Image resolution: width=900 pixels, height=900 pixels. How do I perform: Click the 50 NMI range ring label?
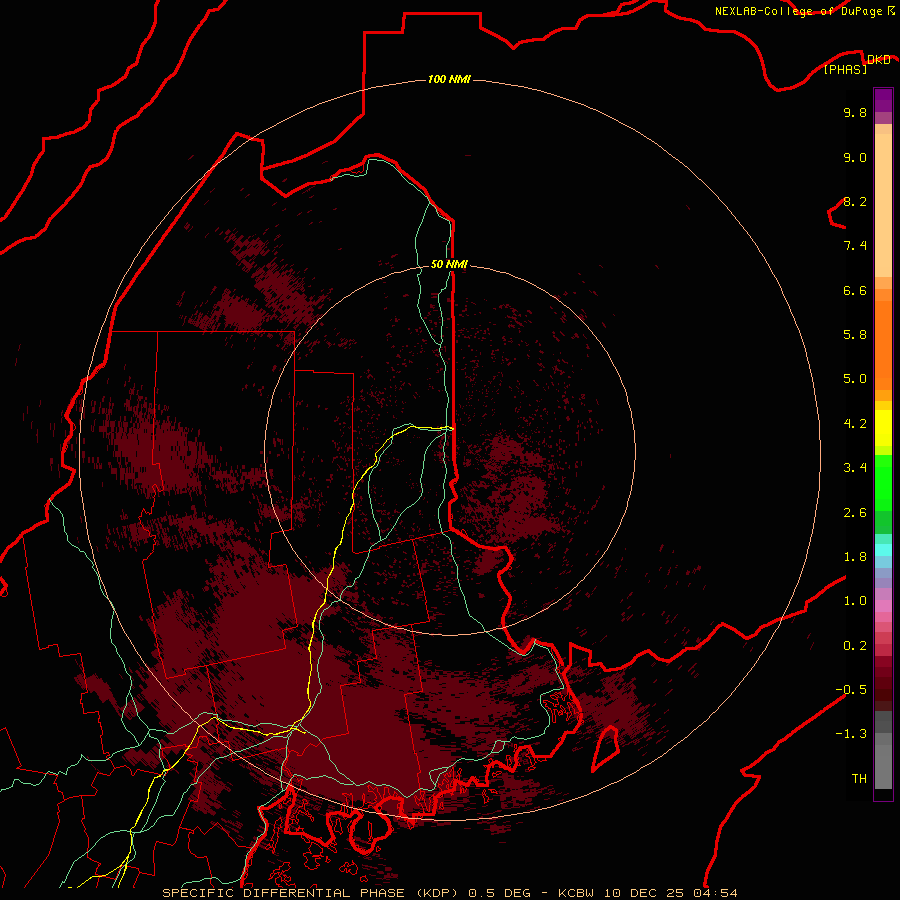point(449,264)
